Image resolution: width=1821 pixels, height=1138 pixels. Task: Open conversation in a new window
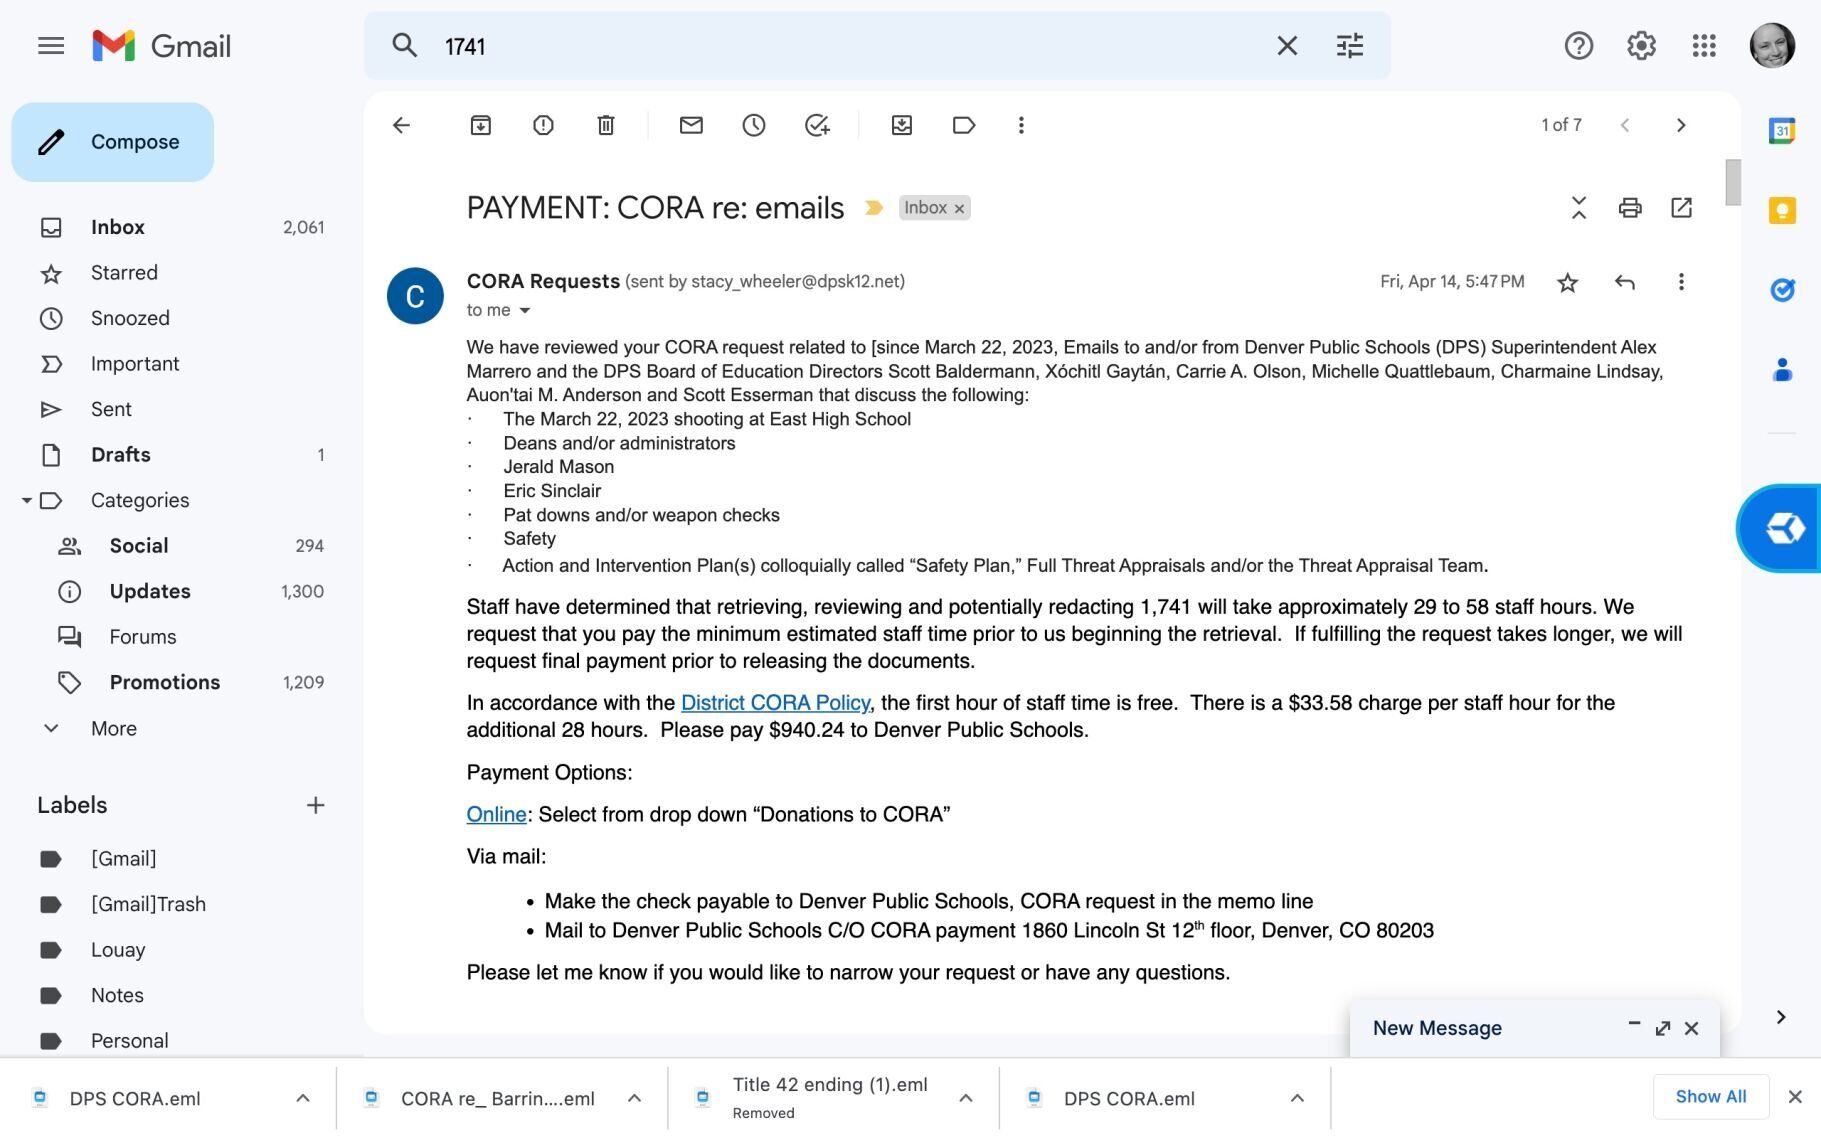1682,208
